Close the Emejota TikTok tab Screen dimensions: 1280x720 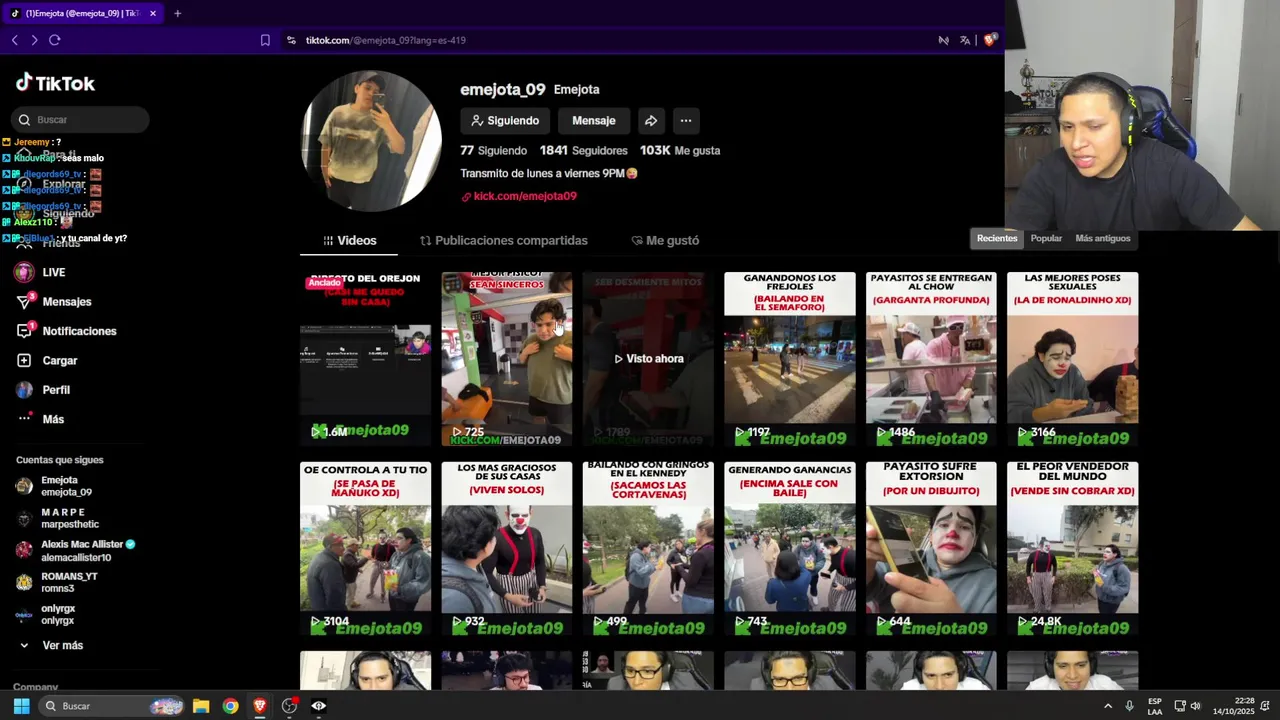coord(153,13)
